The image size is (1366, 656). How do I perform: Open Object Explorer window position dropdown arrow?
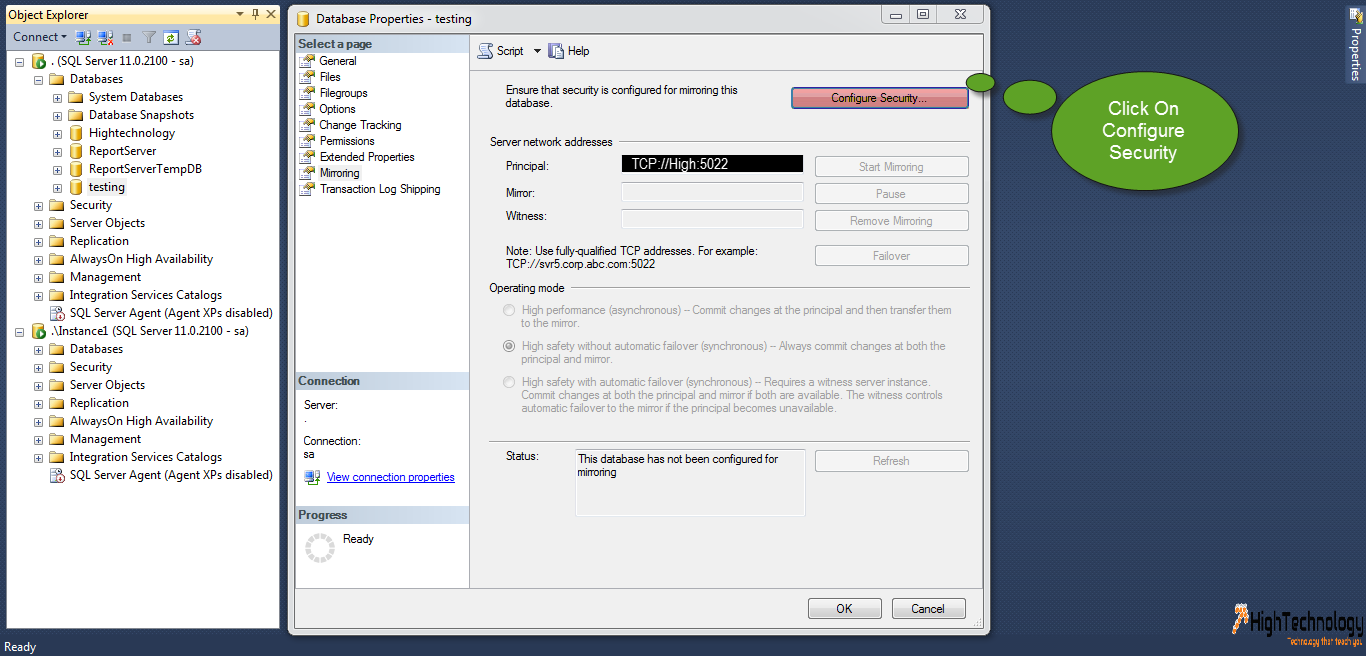[x=240, y=14]
